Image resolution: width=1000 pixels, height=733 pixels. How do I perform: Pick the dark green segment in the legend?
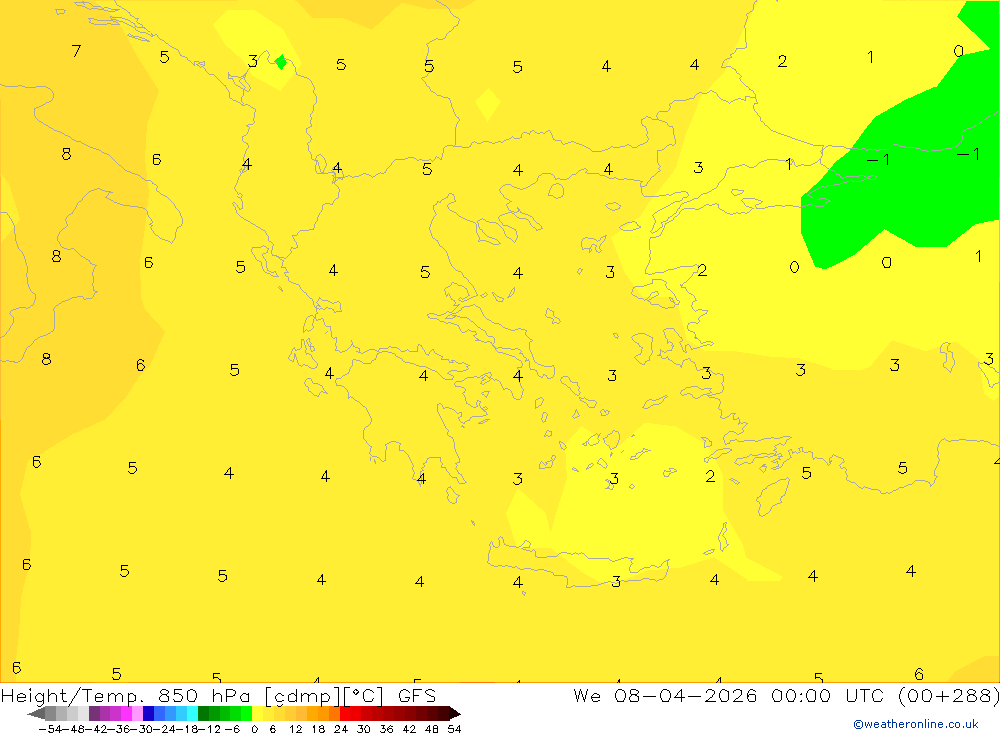(x=203, y=714)
